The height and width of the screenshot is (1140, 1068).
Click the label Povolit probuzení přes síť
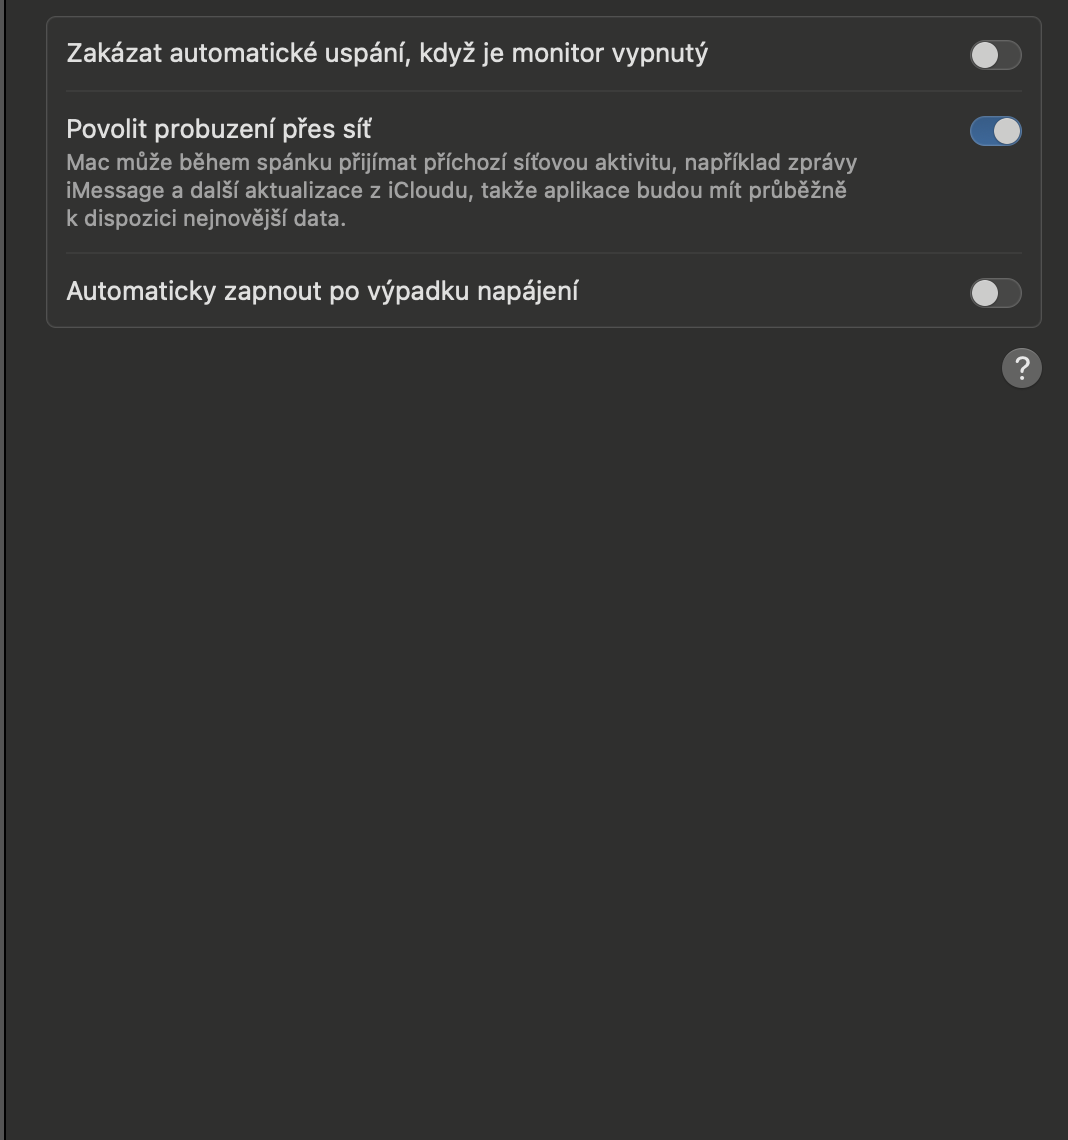pyautogui.click(x=218, y=129)
